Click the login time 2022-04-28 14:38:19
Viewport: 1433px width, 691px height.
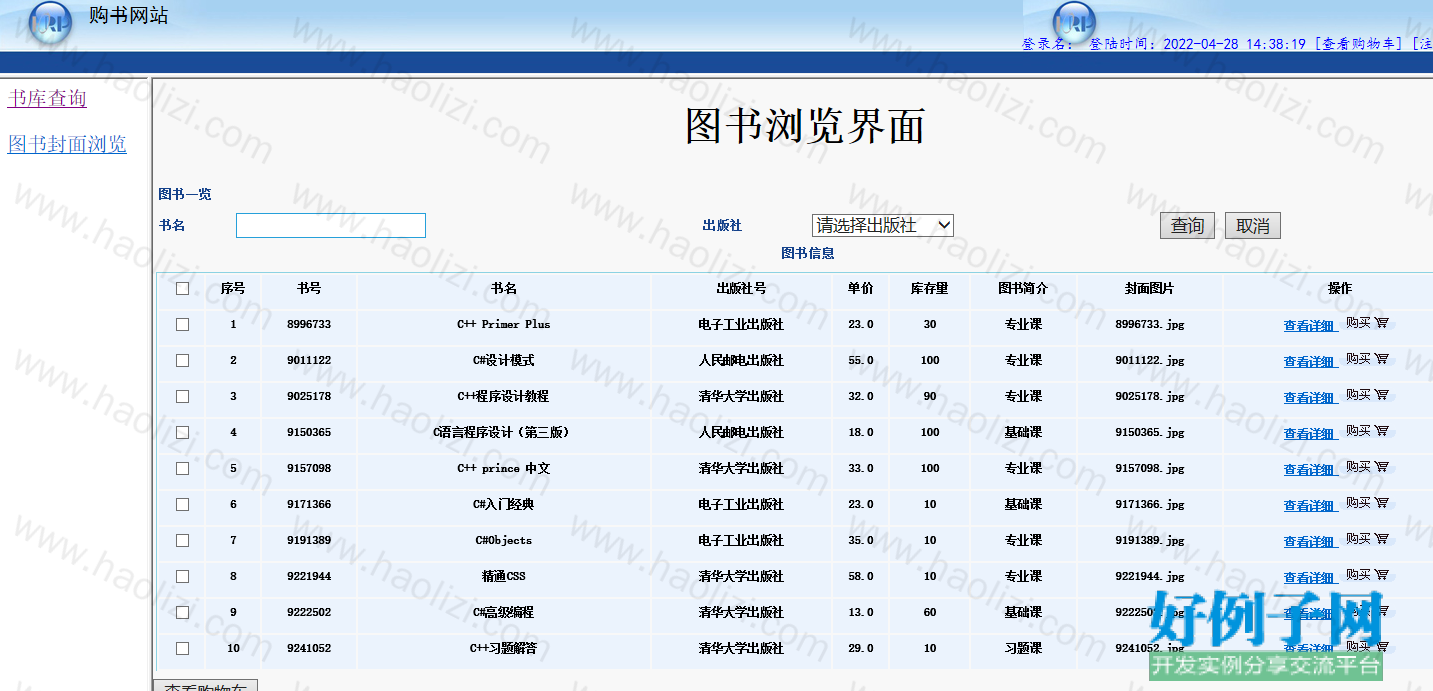(1235, 44)
